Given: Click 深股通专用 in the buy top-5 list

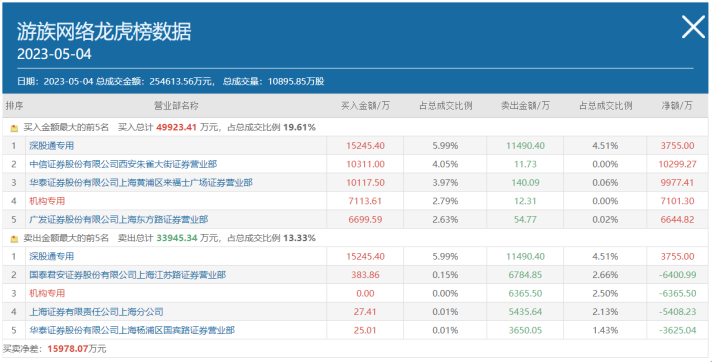Looking at the screenshot, I should (x=51, y=146).
